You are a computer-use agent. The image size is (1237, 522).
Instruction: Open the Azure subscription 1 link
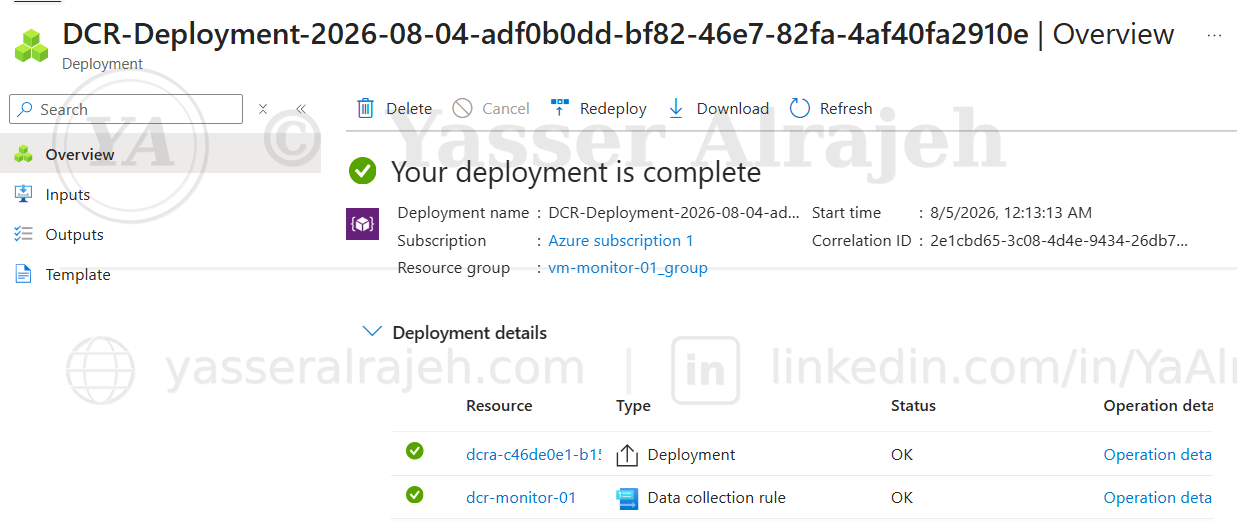coord(621,240)
